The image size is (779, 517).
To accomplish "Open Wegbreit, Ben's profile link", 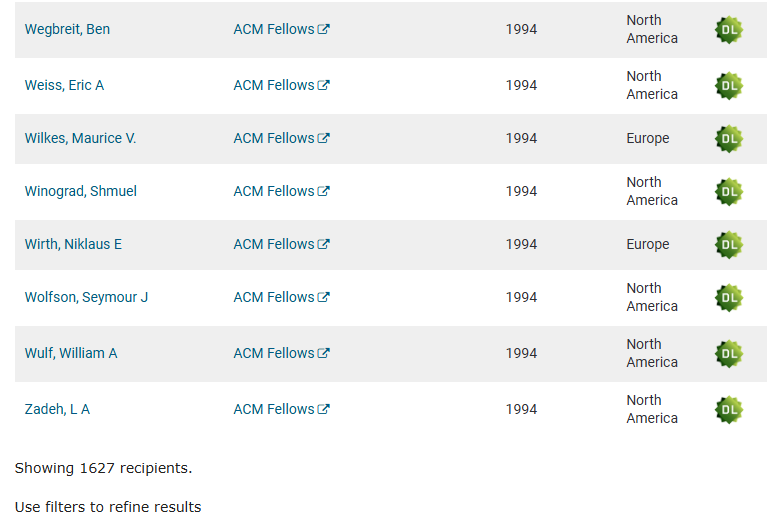I will [x=67, y=29].
